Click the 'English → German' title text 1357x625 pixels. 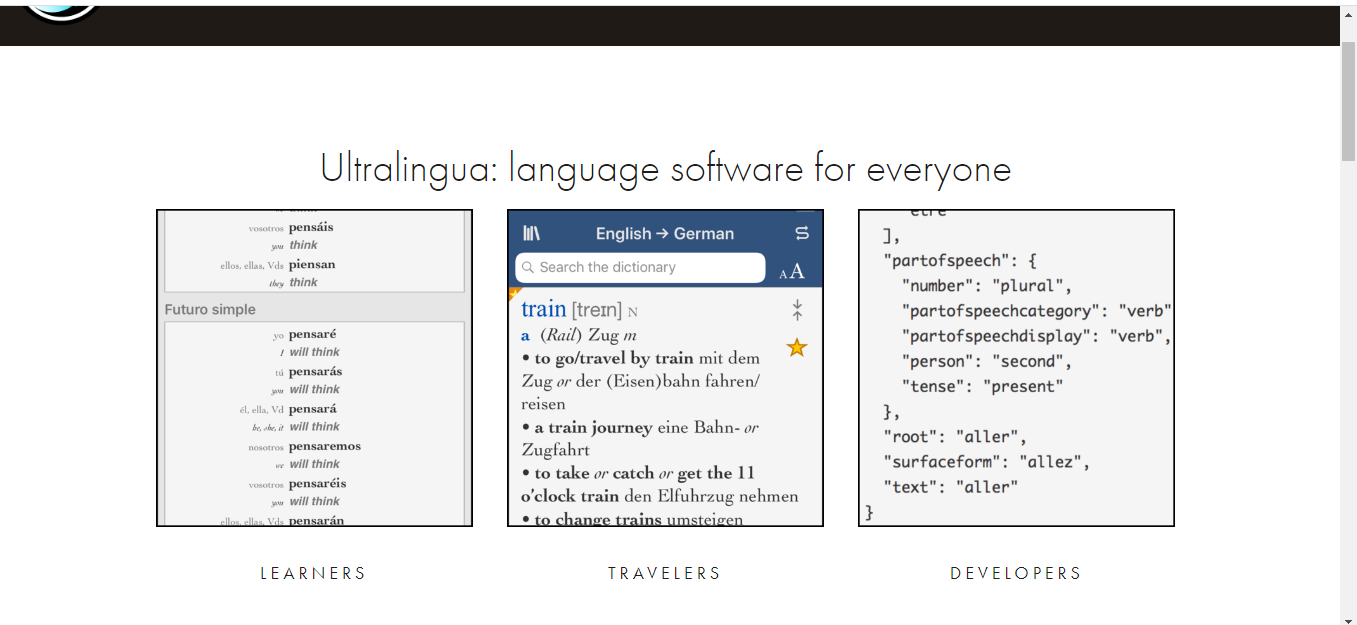(x=665, y=233)
